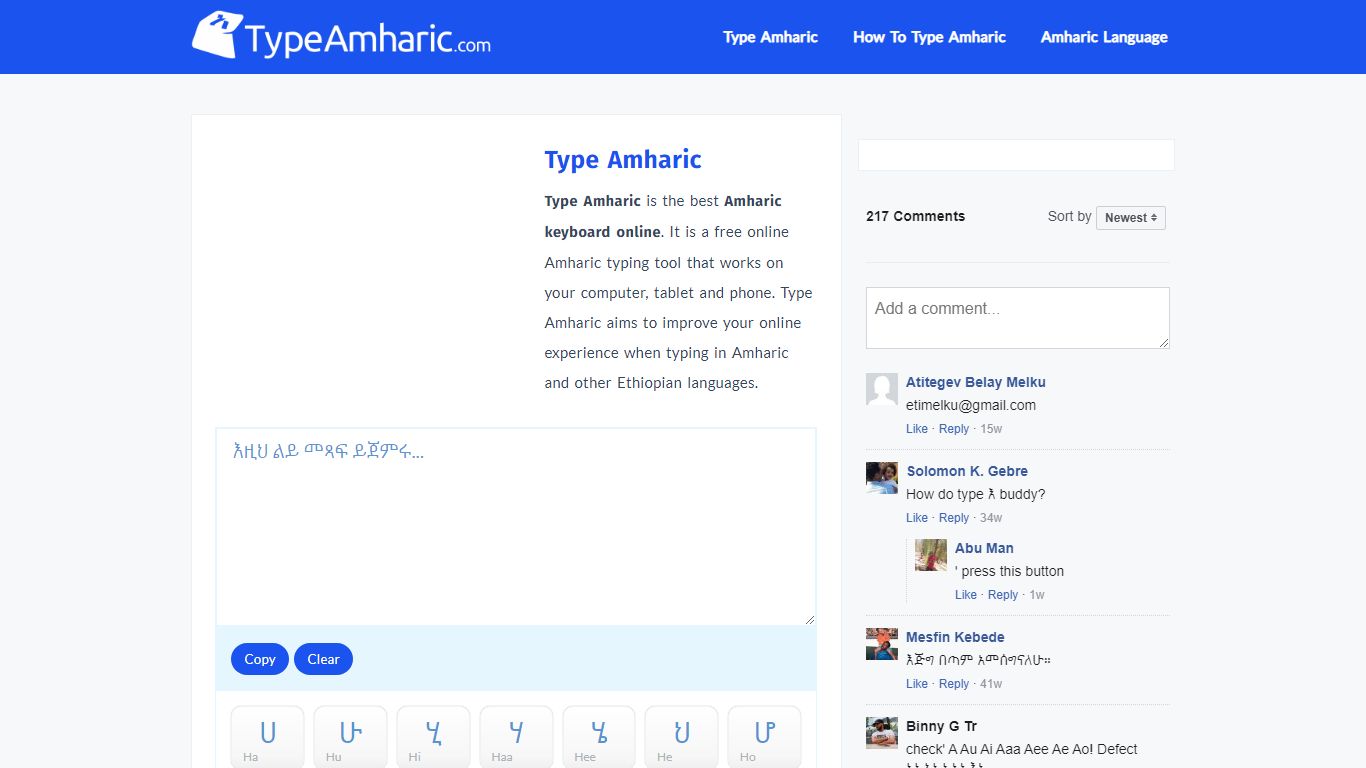This screenshot has height=768, width=1366.
Task: Click Binny G Tr's avatar
Action: 882,733
